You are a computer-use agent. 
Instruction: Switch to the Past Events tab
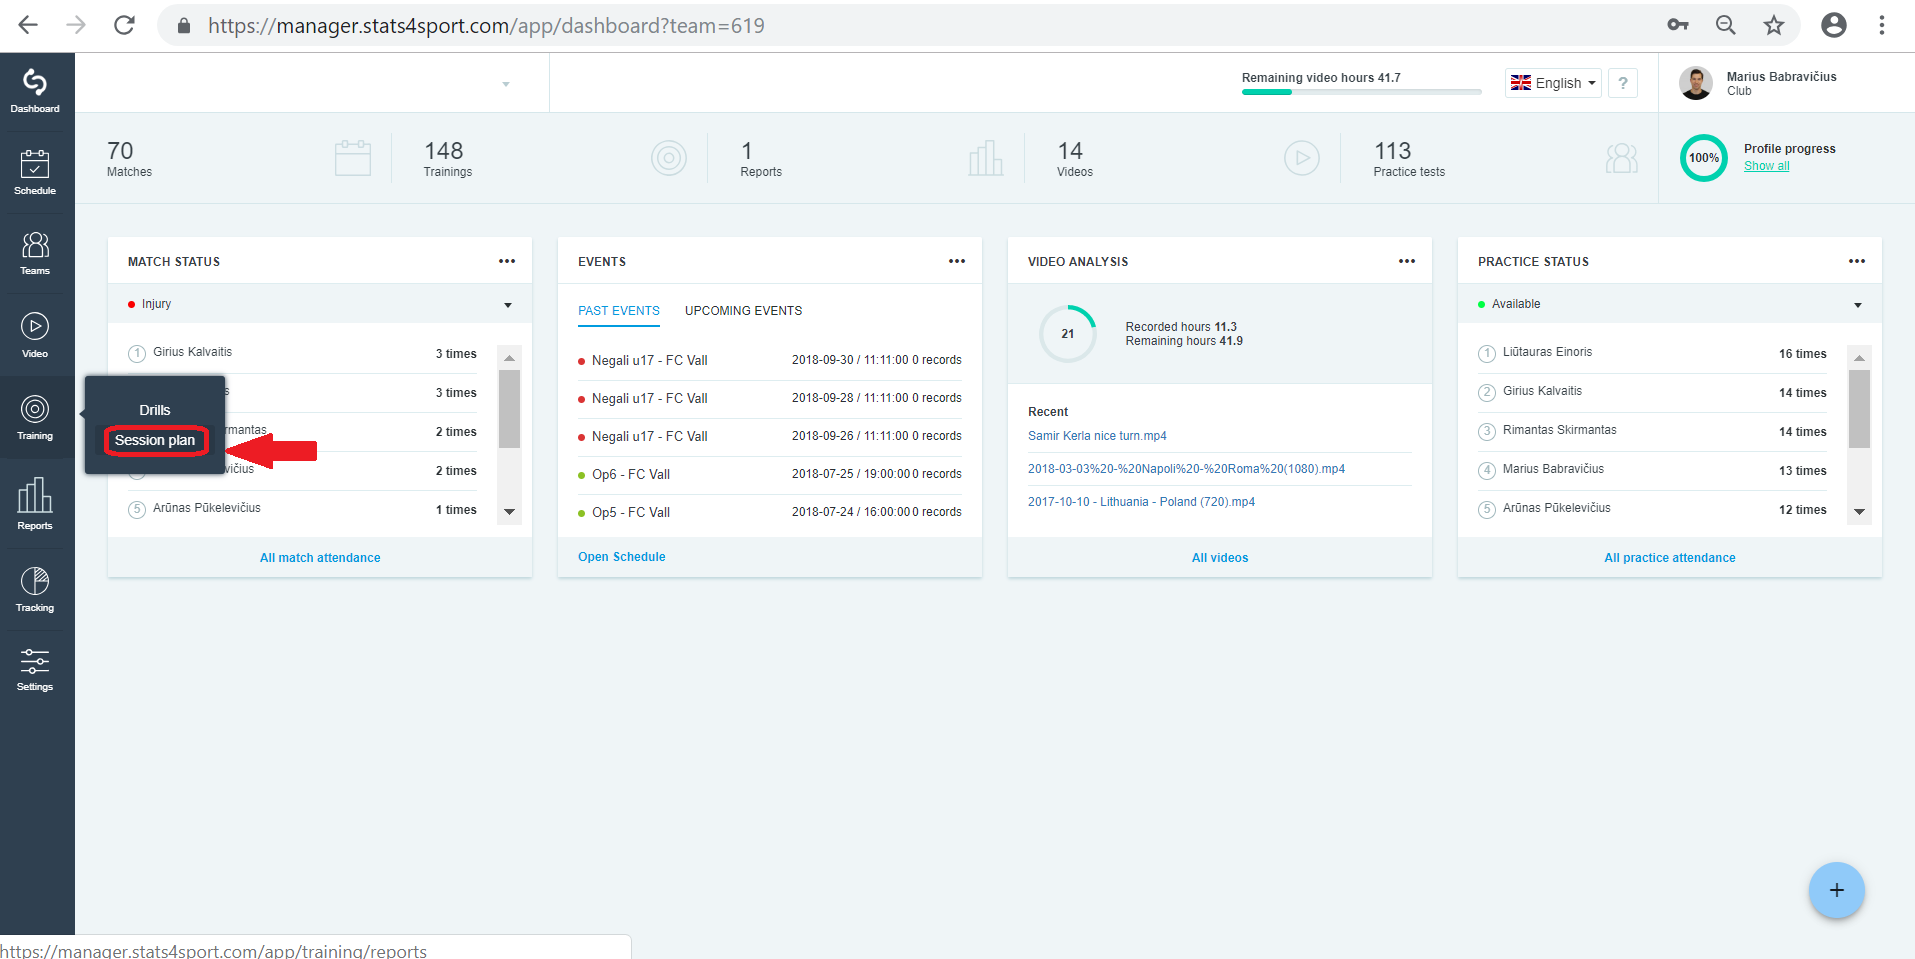click(x=619, y=311)
